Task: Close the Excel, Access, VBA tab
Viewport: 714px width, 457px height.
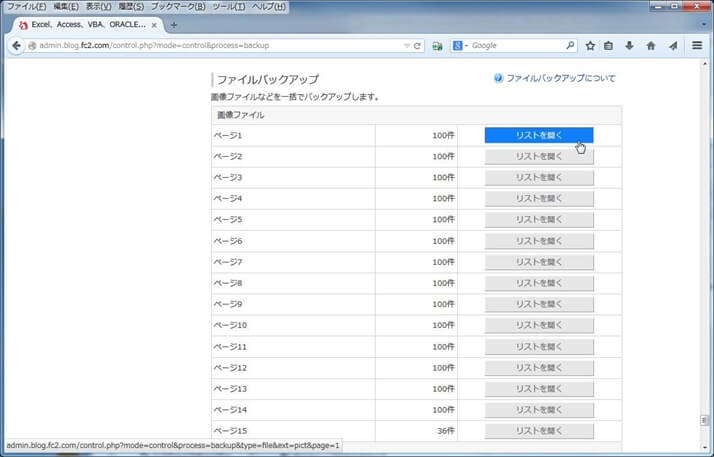Action: pos(154,25)
